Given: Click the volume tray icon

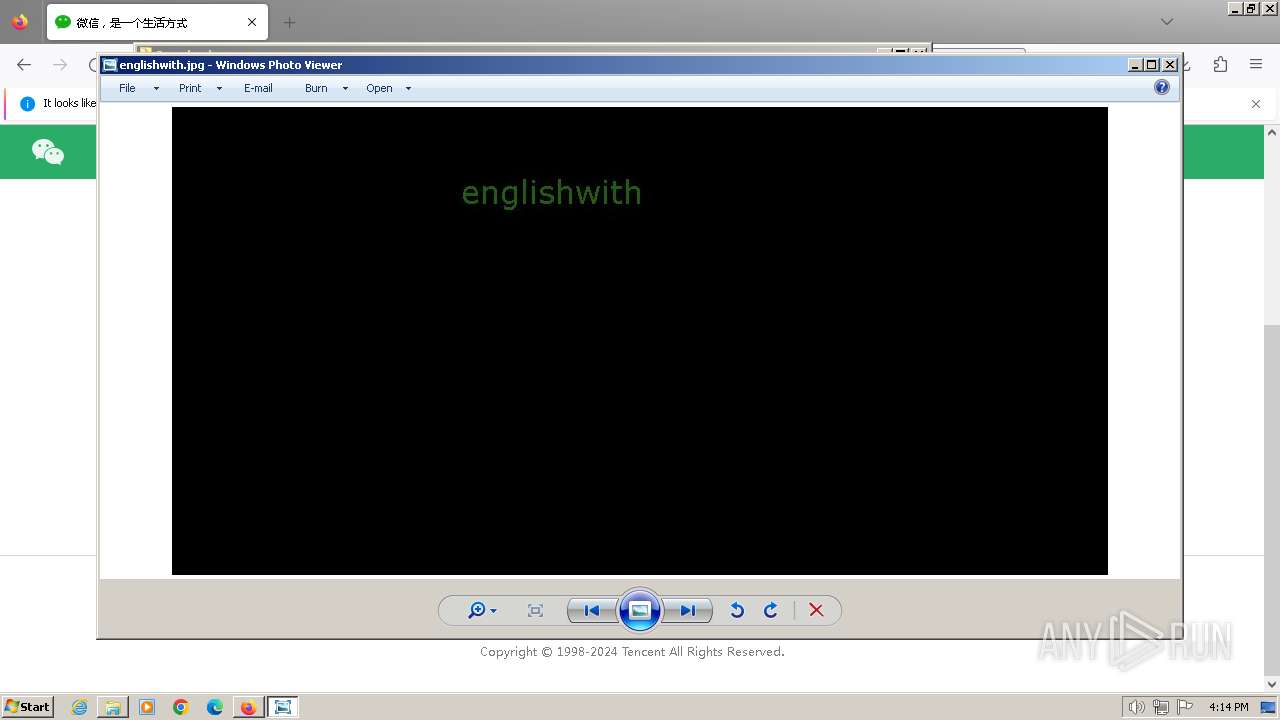Looking at the screenshot, I should coord(1136,707).
